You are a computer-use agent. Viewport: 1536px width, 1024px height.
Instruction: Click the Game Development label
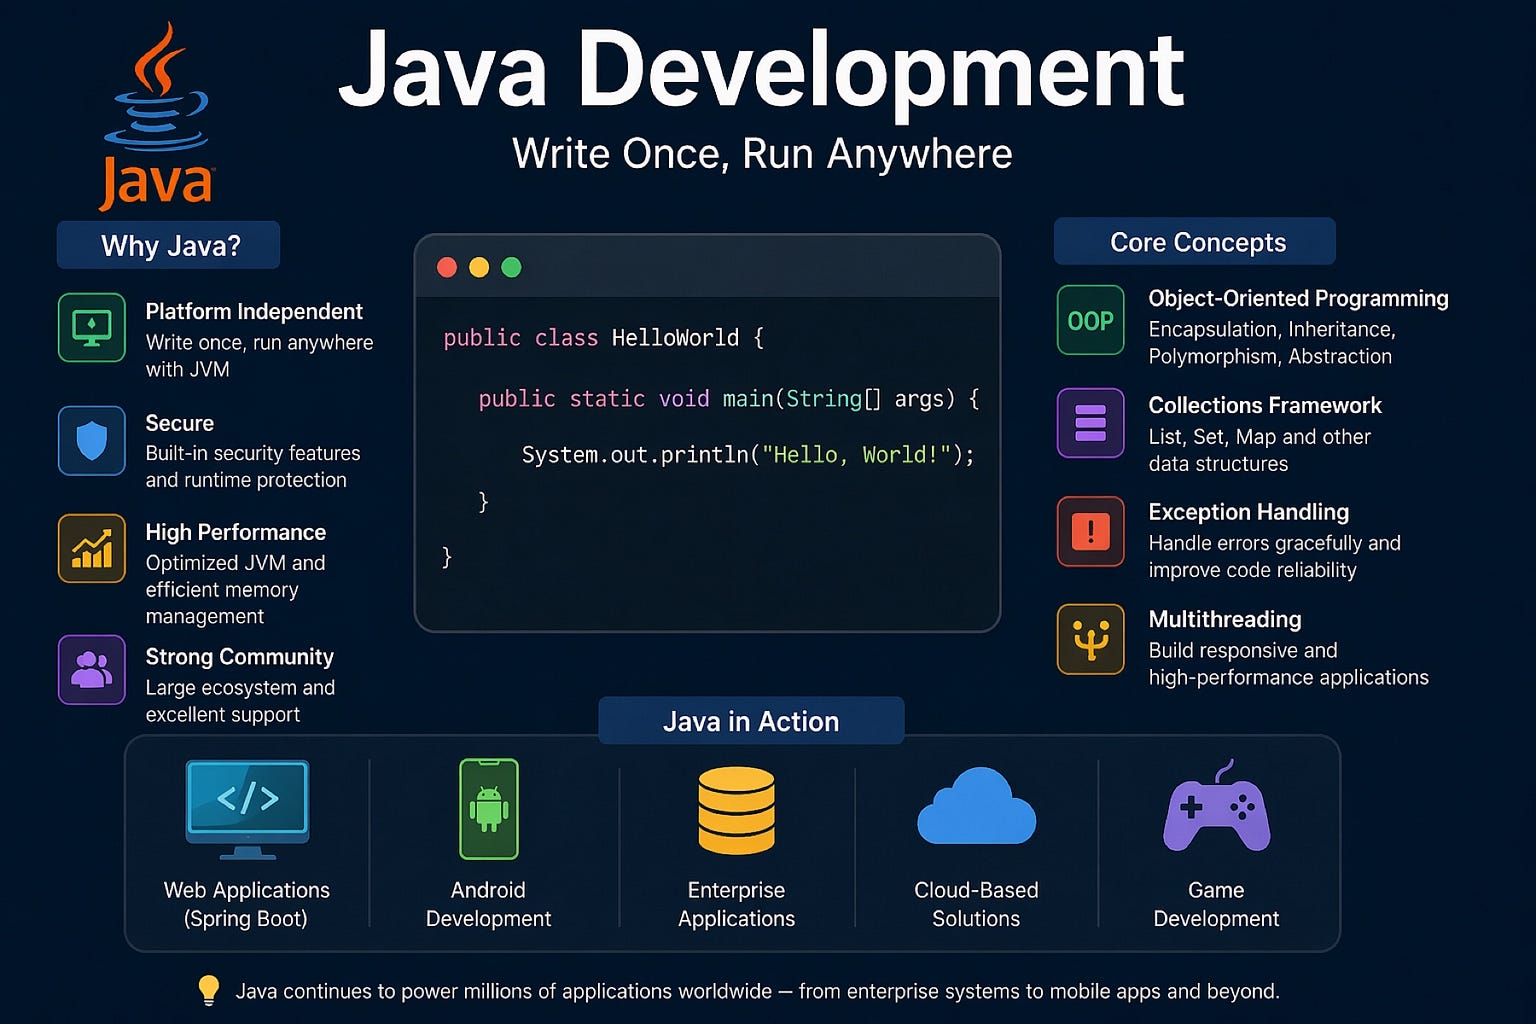click(1216, 904)
